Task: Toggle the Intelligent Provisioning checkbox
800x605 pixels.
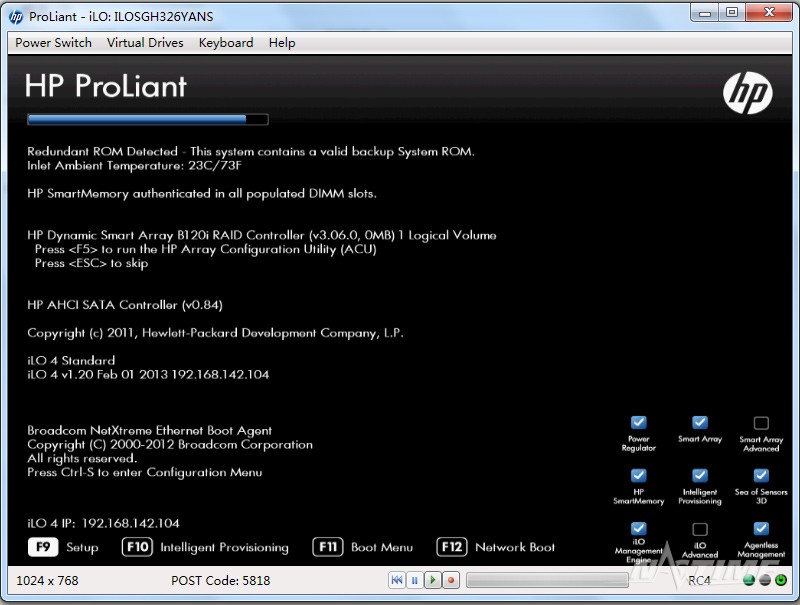Action: pos(700,475)
